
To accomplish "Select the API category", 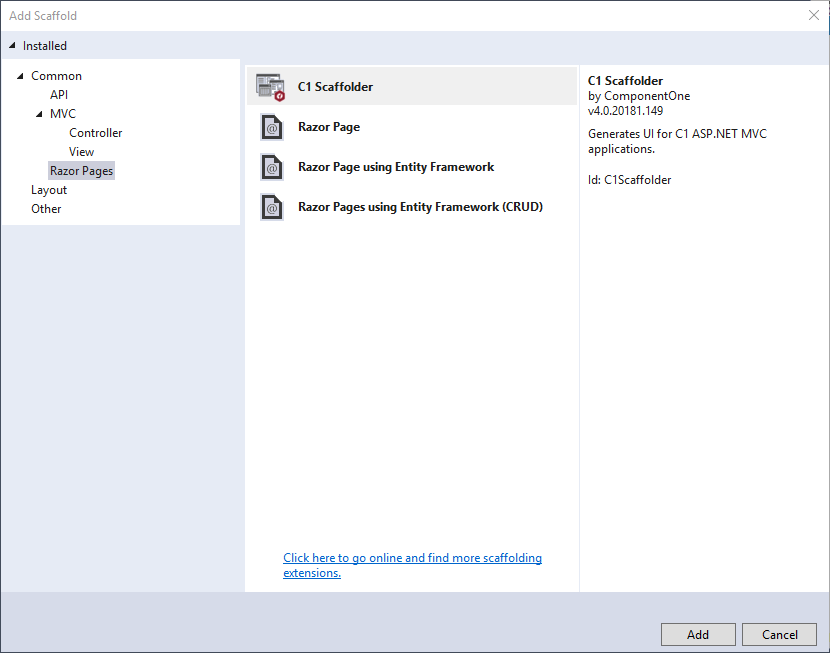I will [x=59, y=95].
